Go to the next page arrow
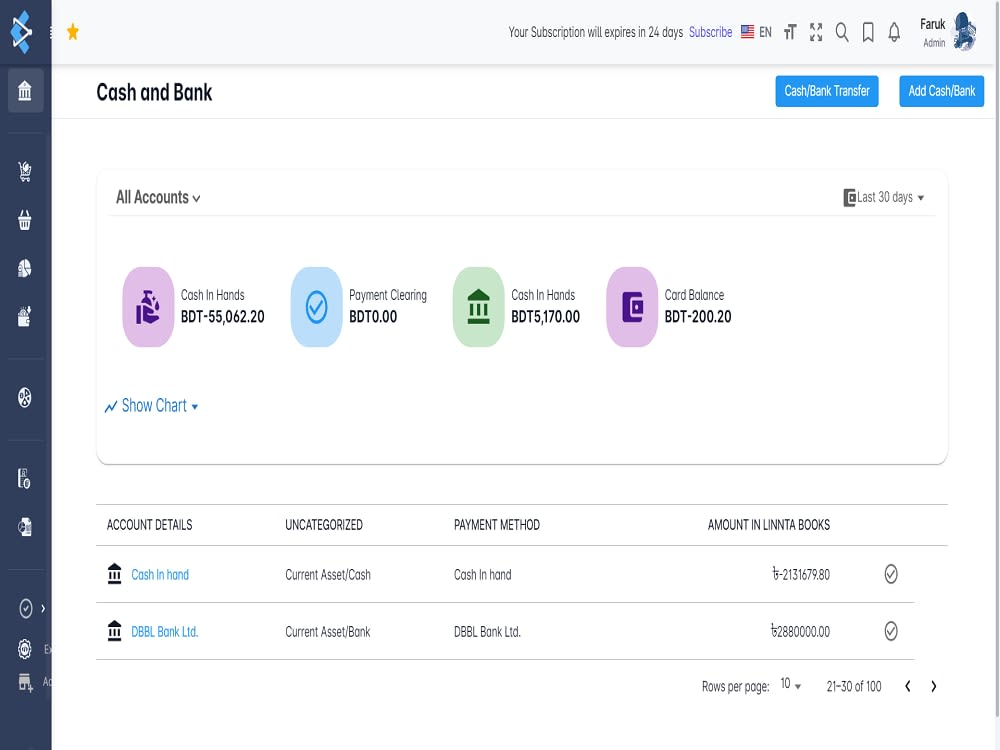 point(934,686)
